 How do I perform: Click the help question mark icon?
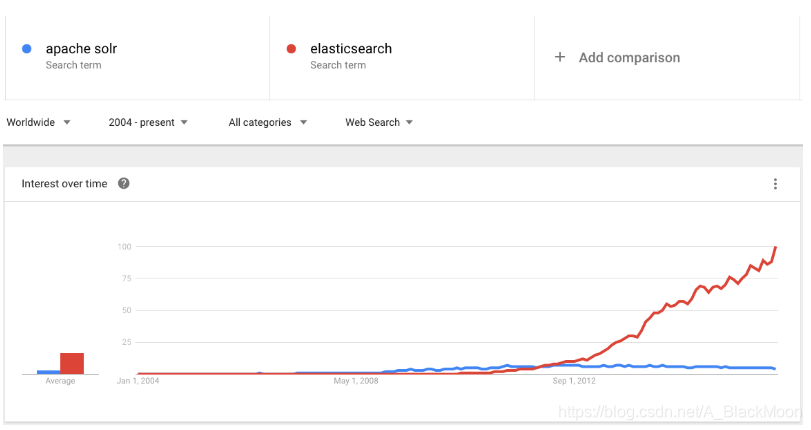coord(124,183)
